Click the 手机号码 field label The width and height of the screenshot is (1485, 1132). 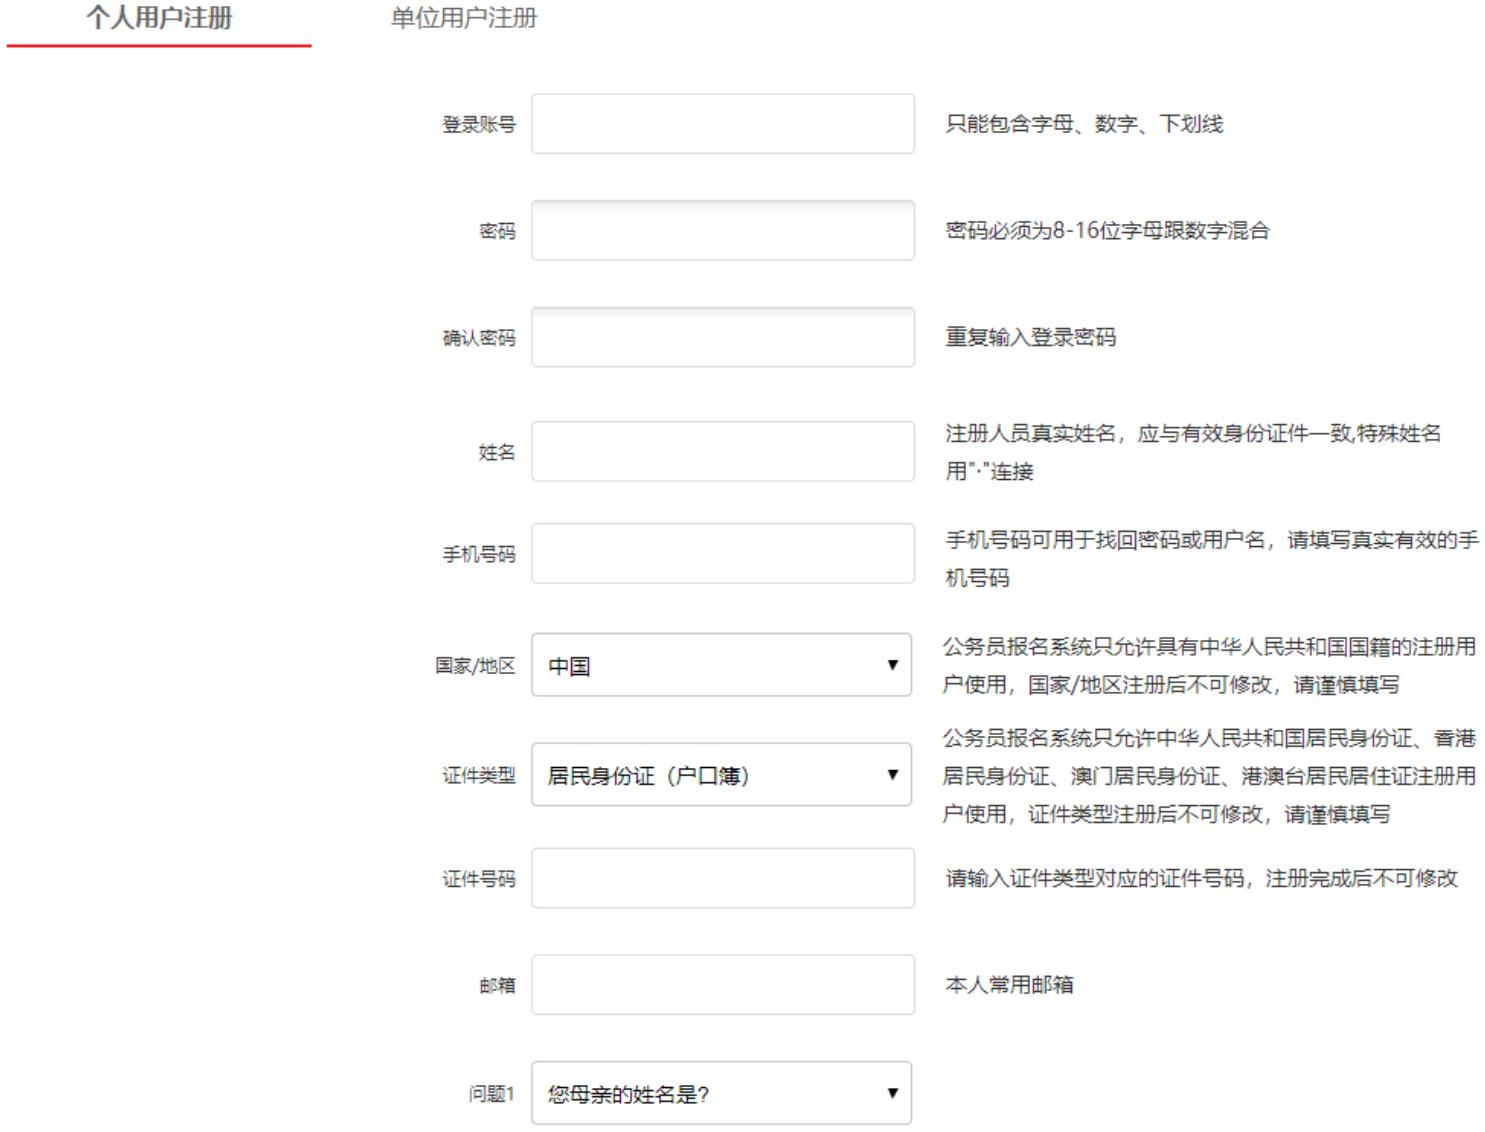(x=479, y=554)
